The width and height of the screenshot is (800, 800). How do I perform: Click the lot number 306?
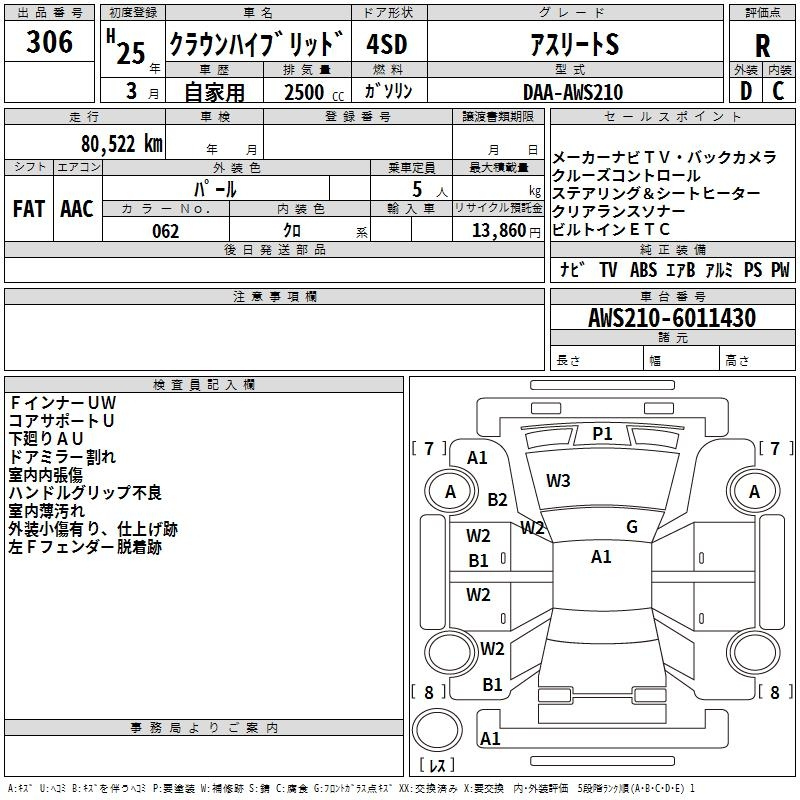(49, 41)
